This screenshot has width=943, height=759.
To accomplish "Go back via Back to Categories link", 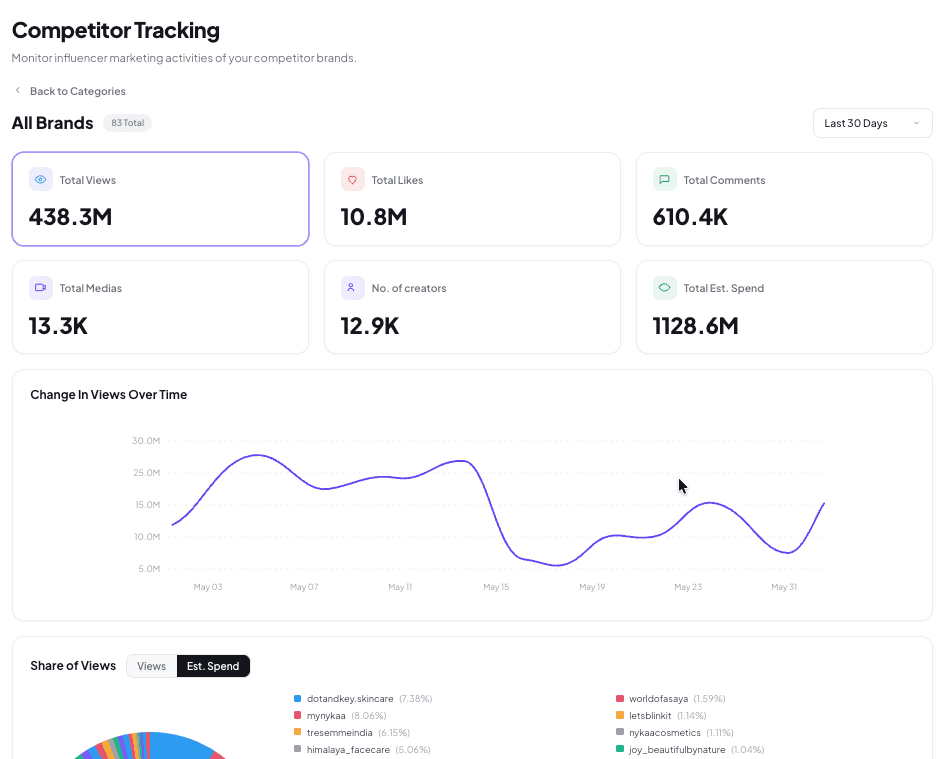I will [78, 91].
